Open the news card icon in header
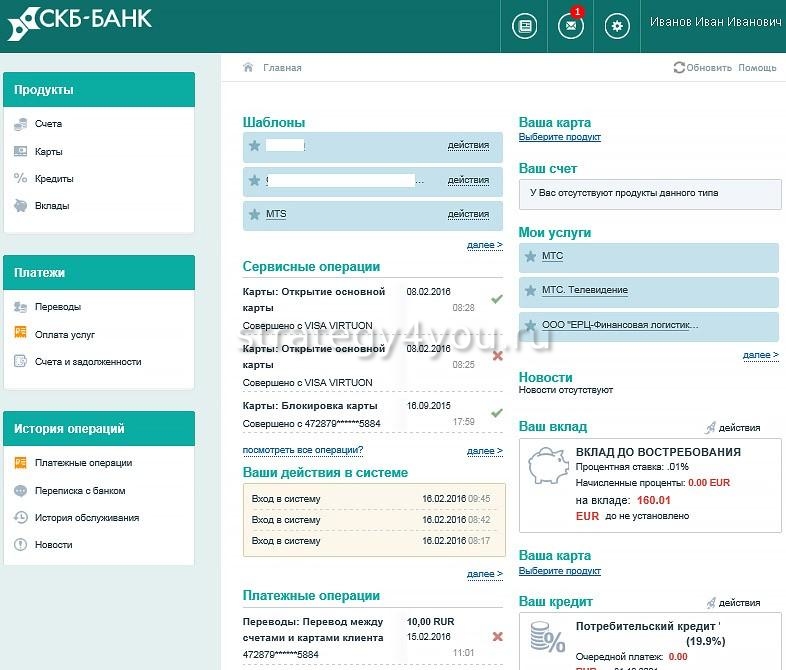 (x=523, y=27)
